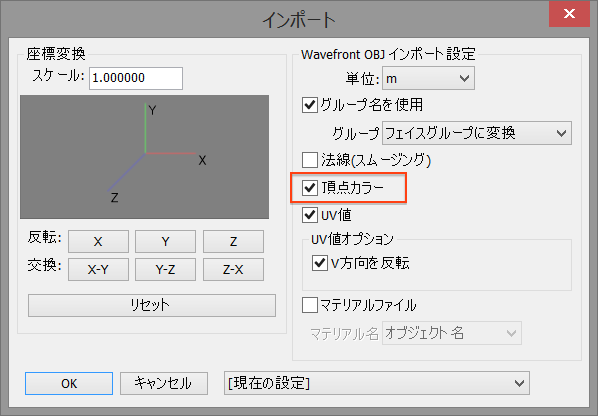Enable the 法線(スムージング) checkbox
Screen dimensions: 598x416
pos(310,160)
